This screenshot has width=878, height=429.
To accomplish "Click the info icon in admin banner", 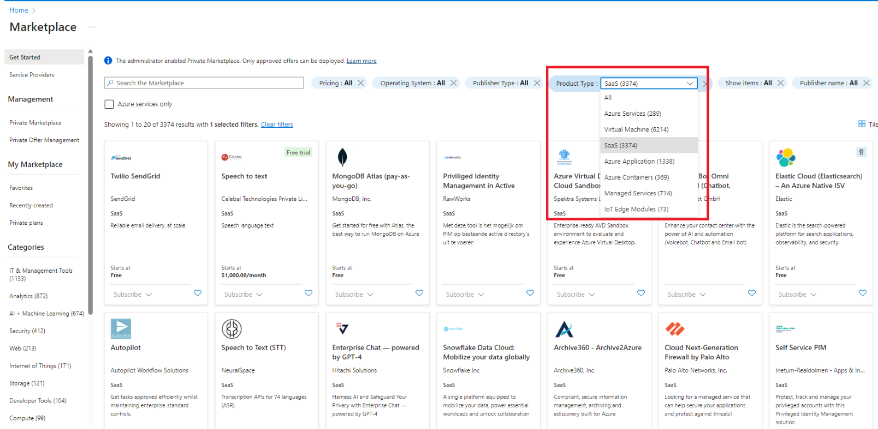I will pyautogui.click(x=109, y=61).
